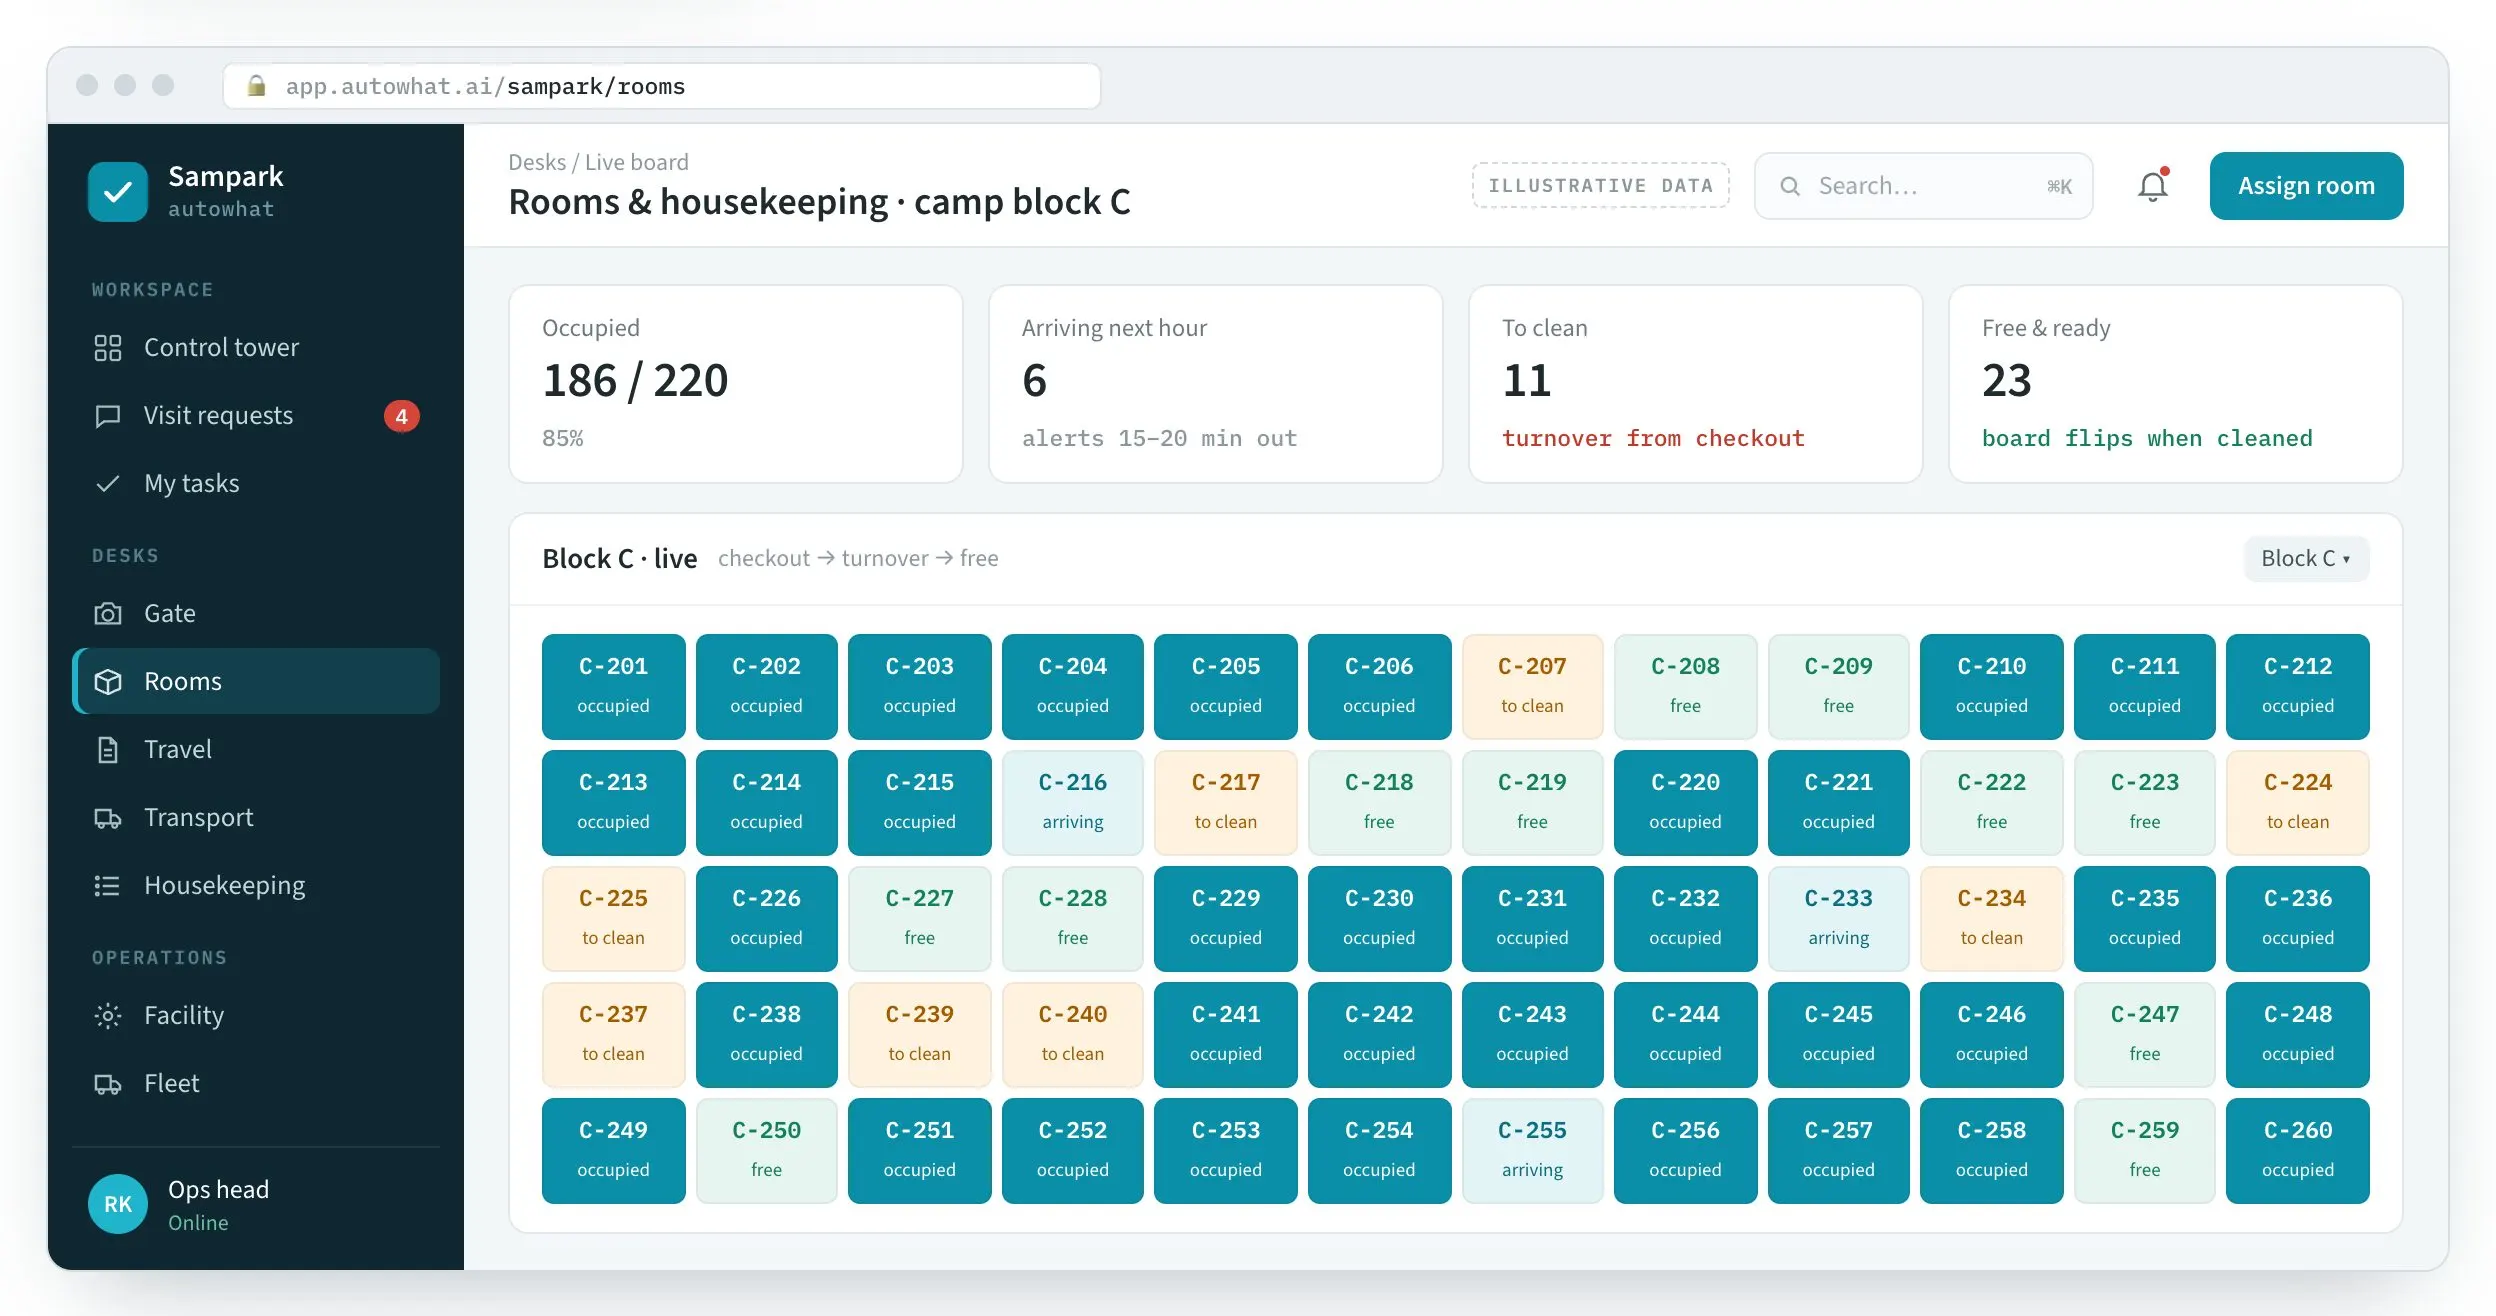This screenshot has height=1316, width=2496.
Task: Open Visit requests page
Action: (256, 416)
